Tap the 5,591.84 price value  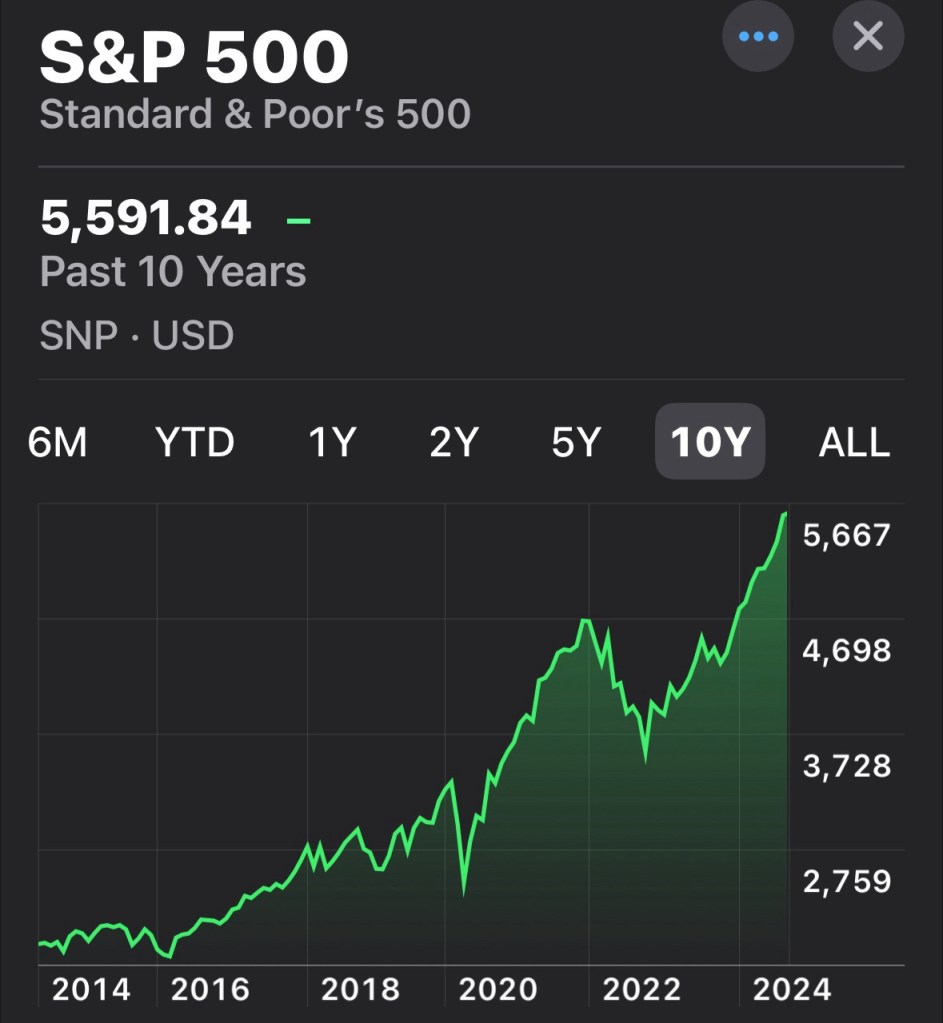point(146,218)
